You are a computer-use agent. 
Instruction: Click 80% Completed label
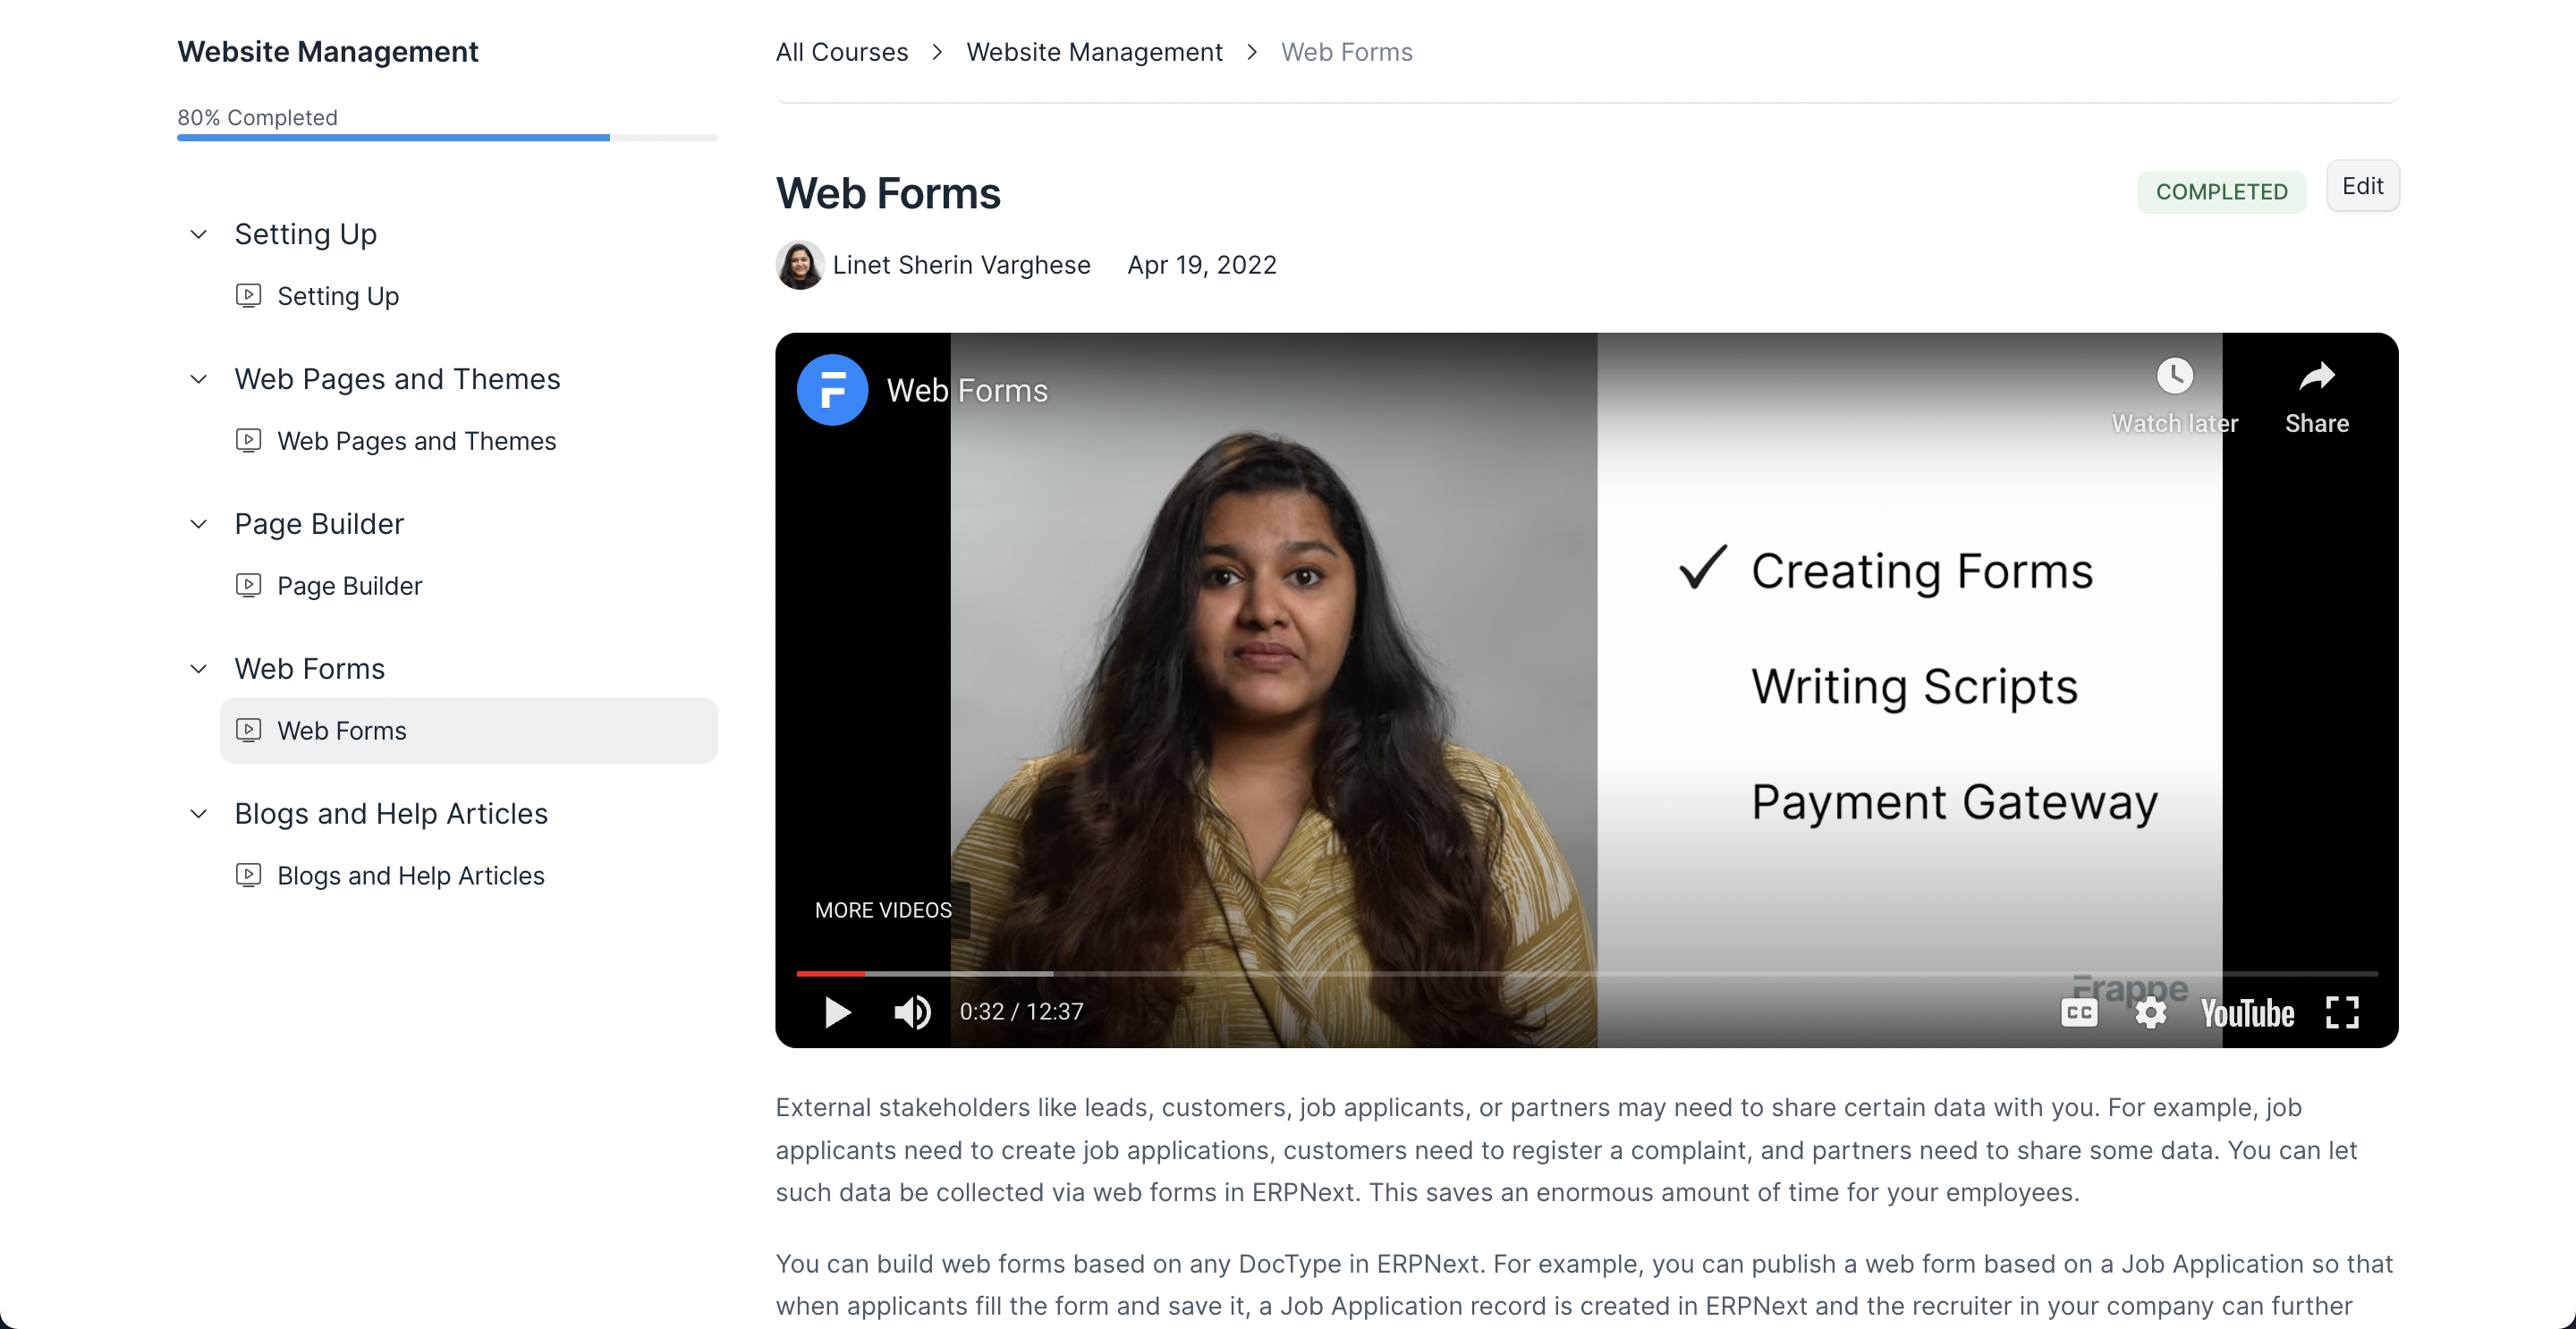click(258, 118)
